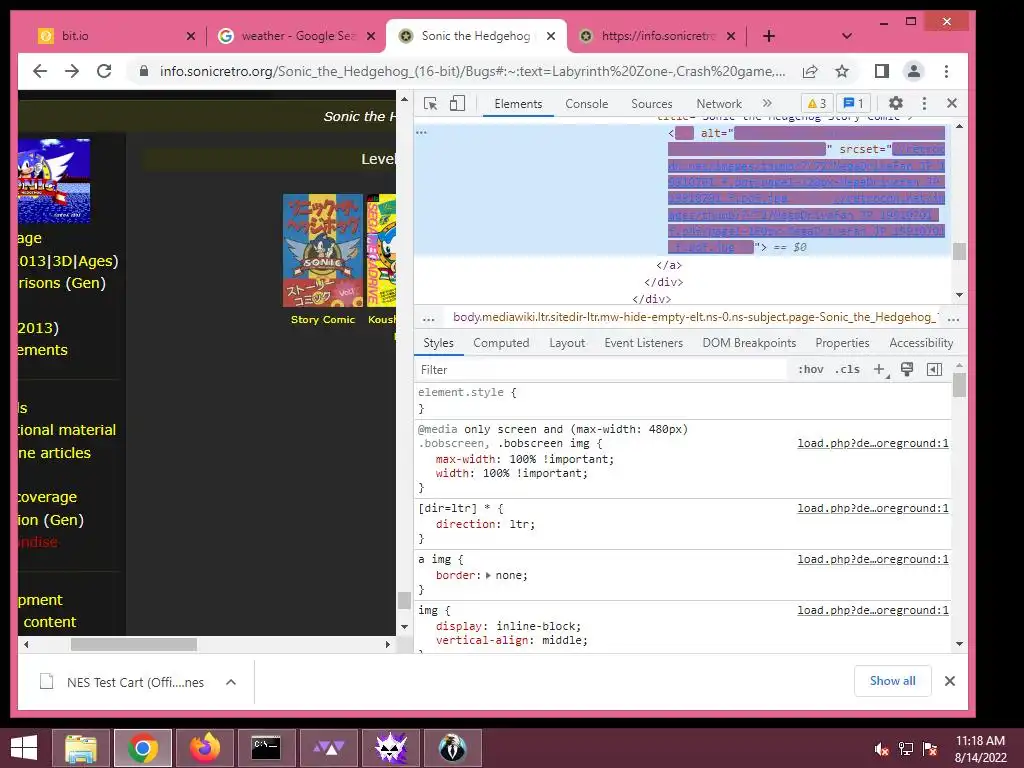The width and height of the screenshot is (1024, 768).
Task: Open DevTools settings gear
Action: coord(895,103)
